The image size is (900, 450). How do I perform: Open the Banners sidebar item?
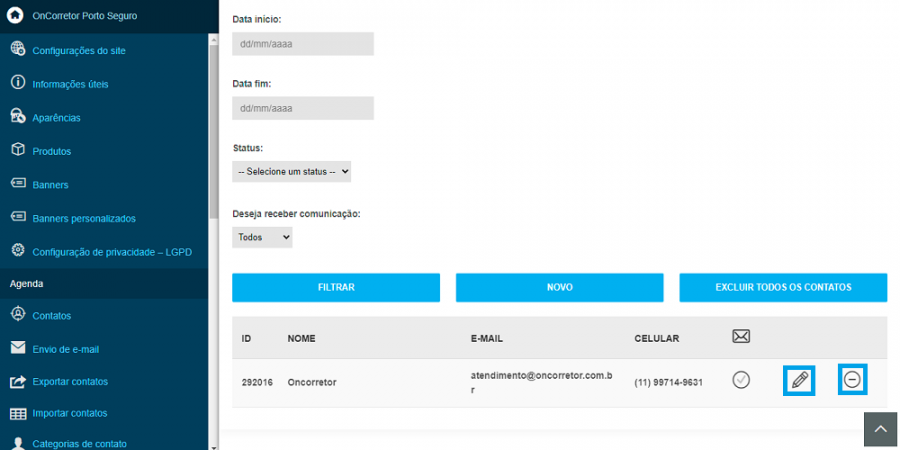click(x=50, y=185)
